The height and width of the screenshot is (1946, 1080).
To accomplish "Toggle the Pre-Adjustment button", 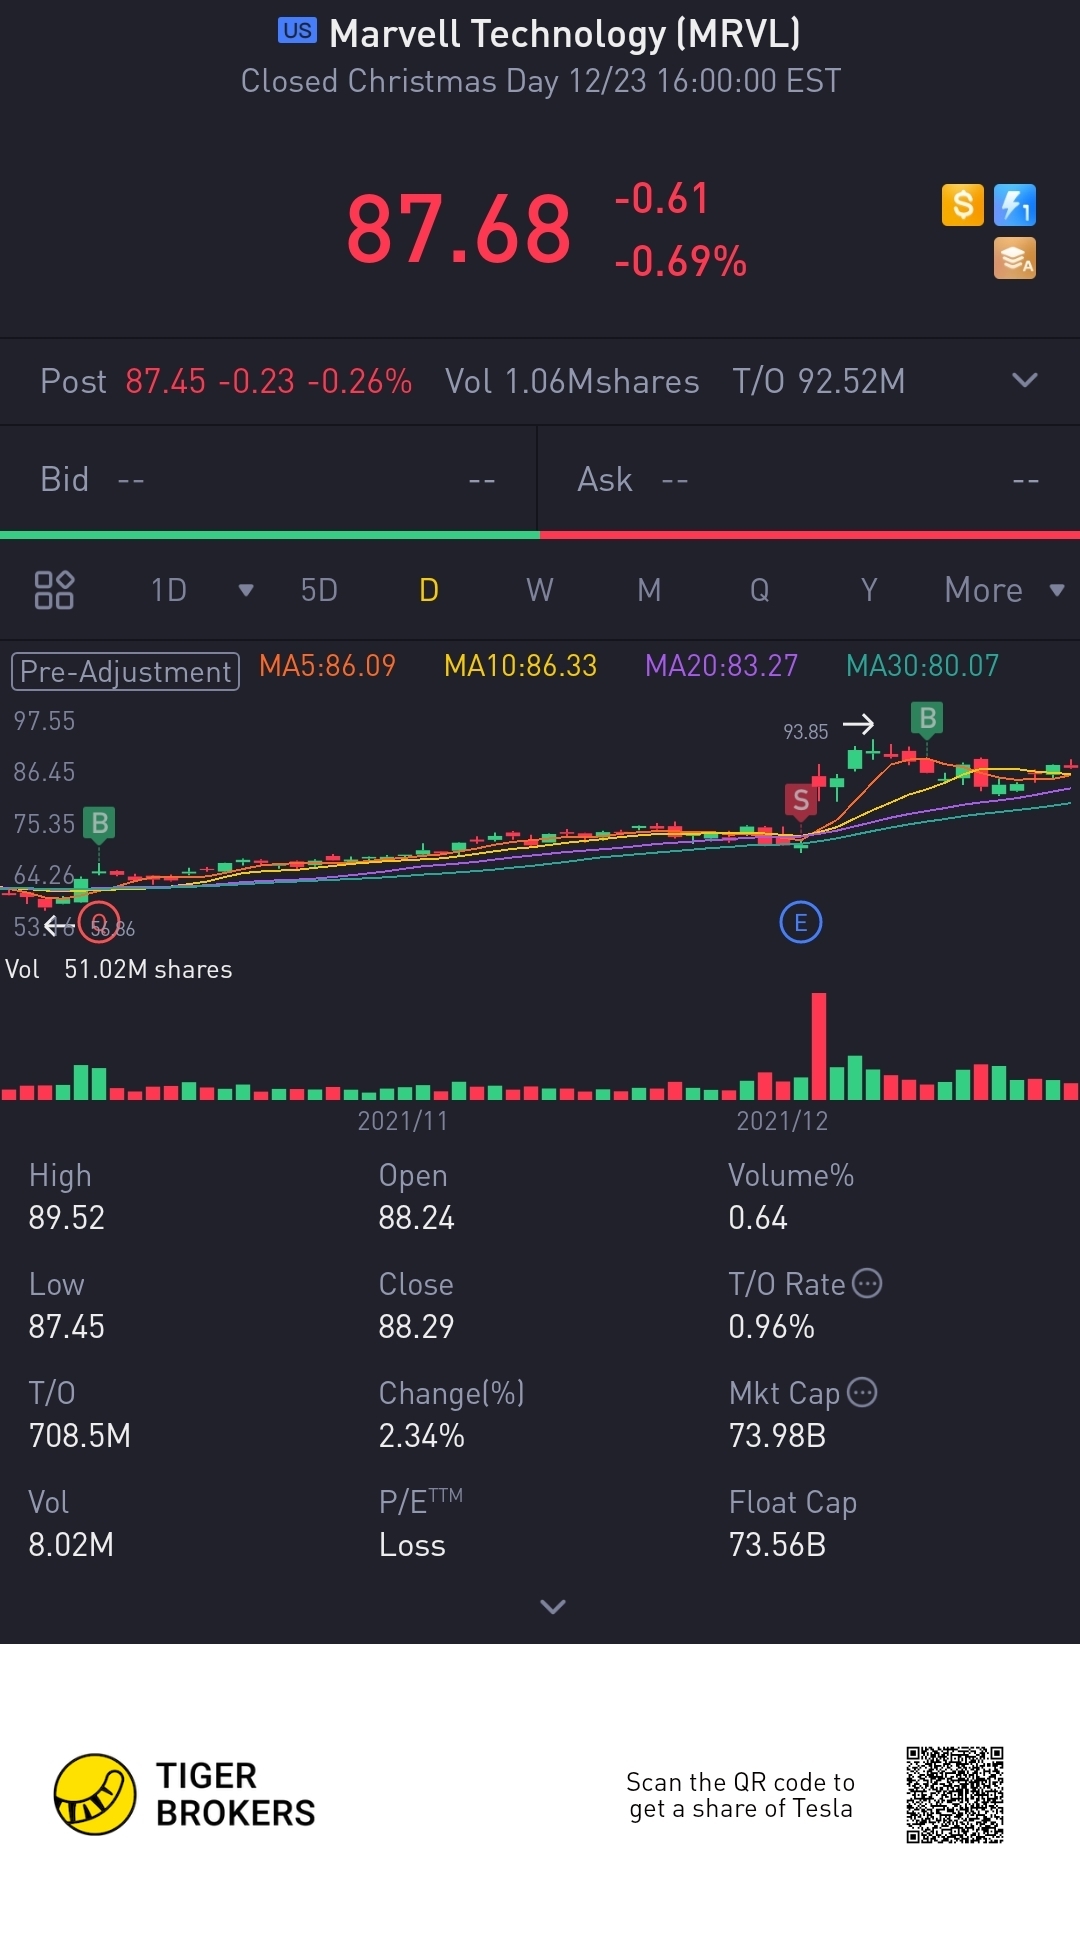I will tap(125, 671).
